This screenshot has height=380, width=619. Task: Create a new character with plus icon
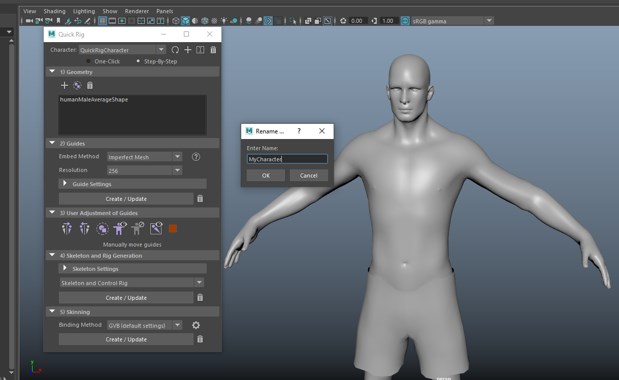click(188, 50)
